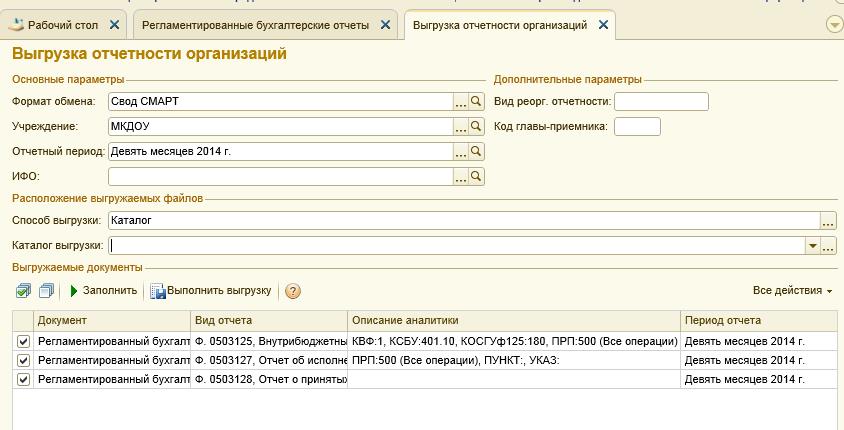Click the search icon for Отчетный период
This screenshot has width=844, height=430.
tap(476, 151)
